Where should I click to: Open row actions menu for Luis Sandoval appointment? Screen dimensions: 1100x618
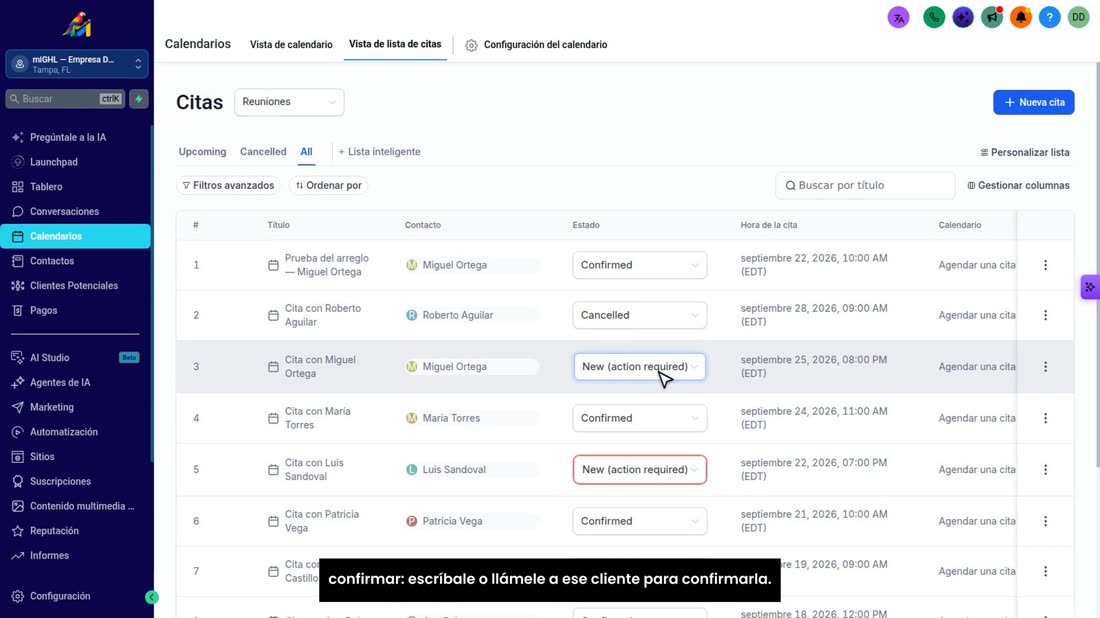[1045, 469]
